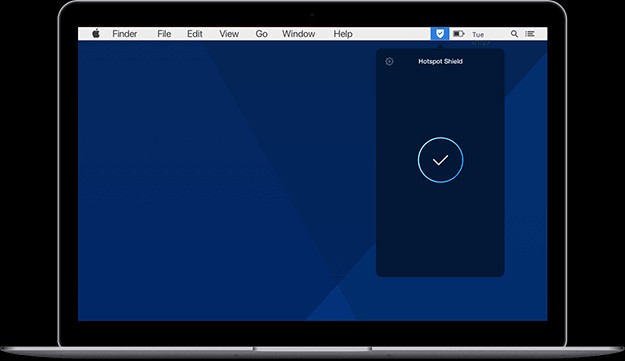Open the View menu
Viewport: 625px width, 361px height.
[229, 34]
